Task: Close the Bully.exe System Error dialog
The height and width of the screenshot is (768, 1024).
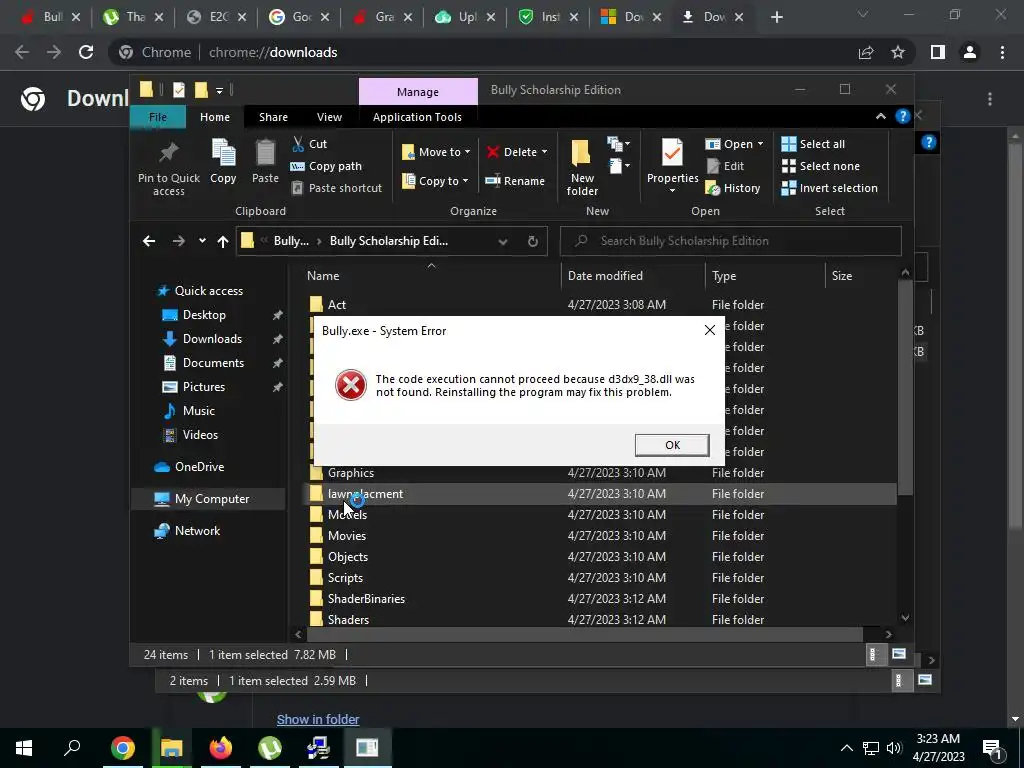Action: coord(710,330)
